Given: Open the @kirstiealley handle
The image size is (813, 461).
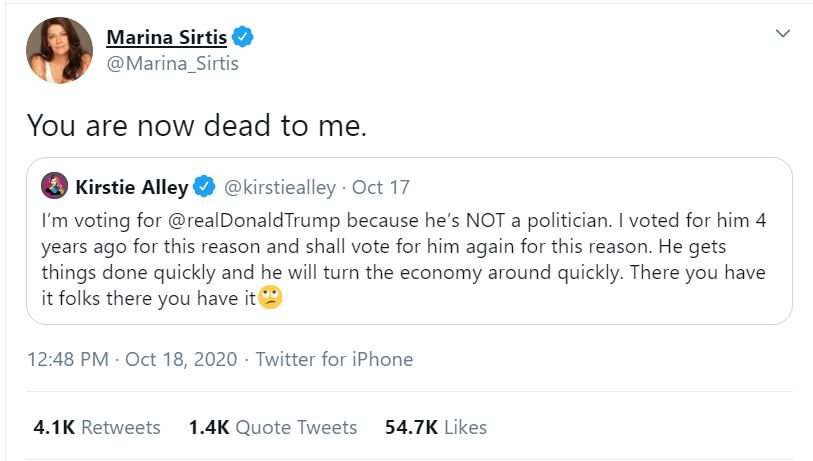Looking at the screenshot, I should click(x=279, y=187).
